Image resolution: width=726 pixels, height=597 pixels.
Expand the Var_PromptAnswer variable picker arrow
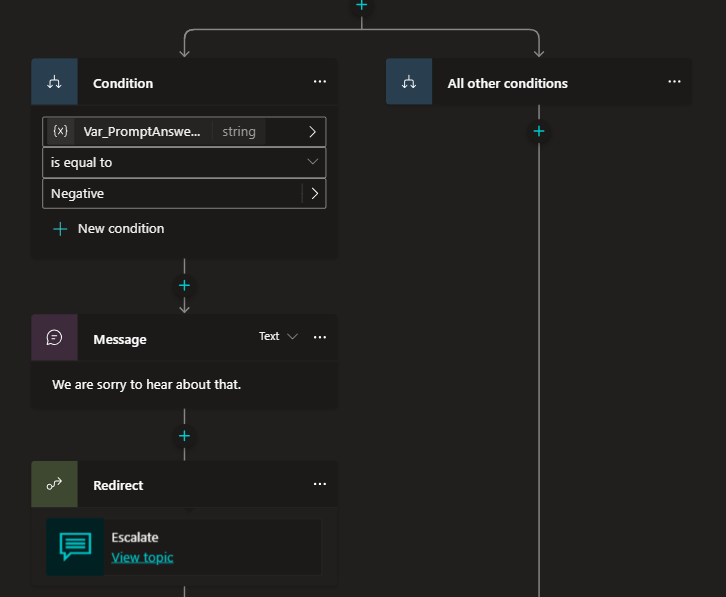(312, 131)
